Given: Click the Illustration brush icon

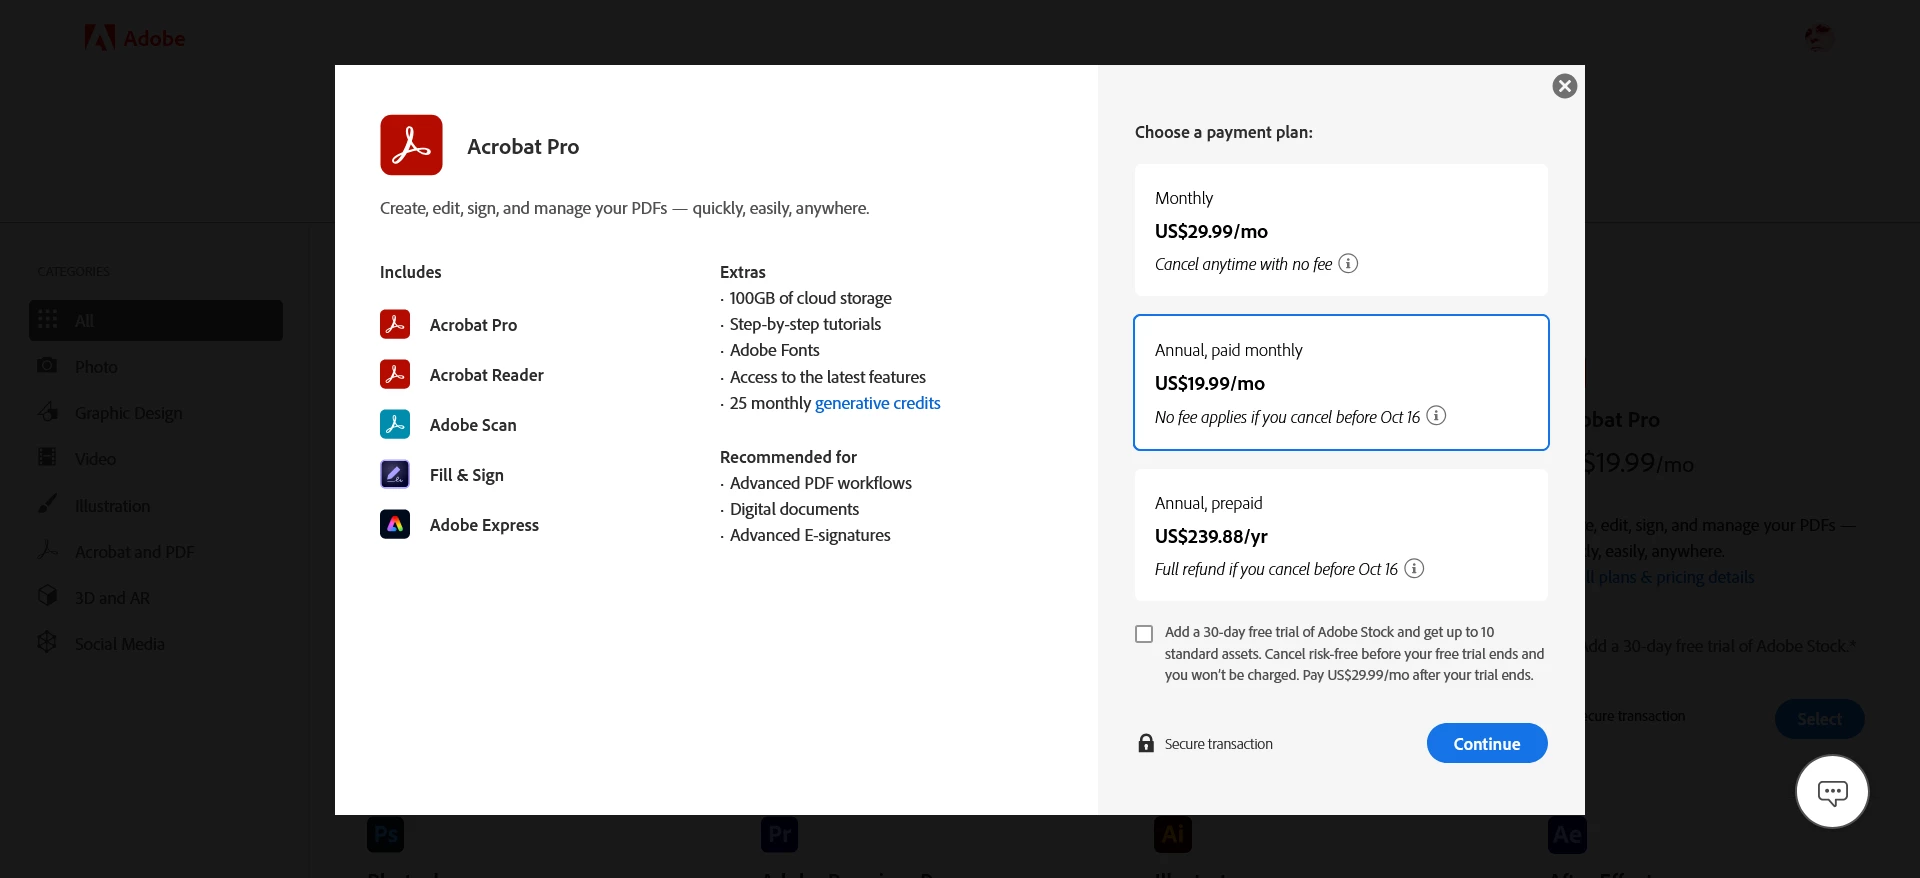Looking at the screenshot, I should [47, 504].
